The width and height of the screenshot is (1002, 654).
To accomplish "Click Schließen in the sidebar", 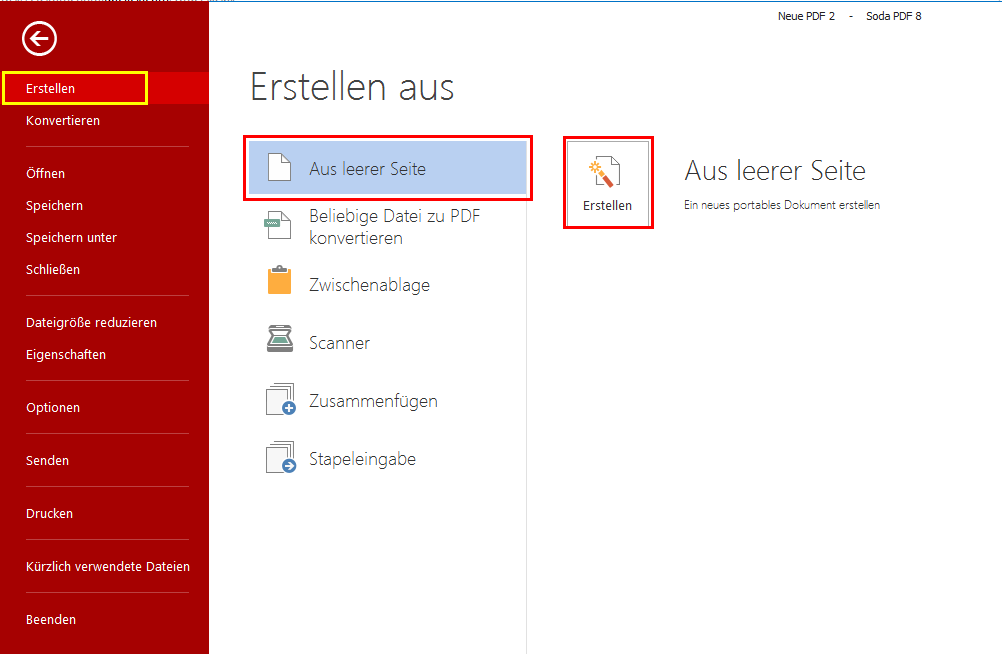I will 53,269.
